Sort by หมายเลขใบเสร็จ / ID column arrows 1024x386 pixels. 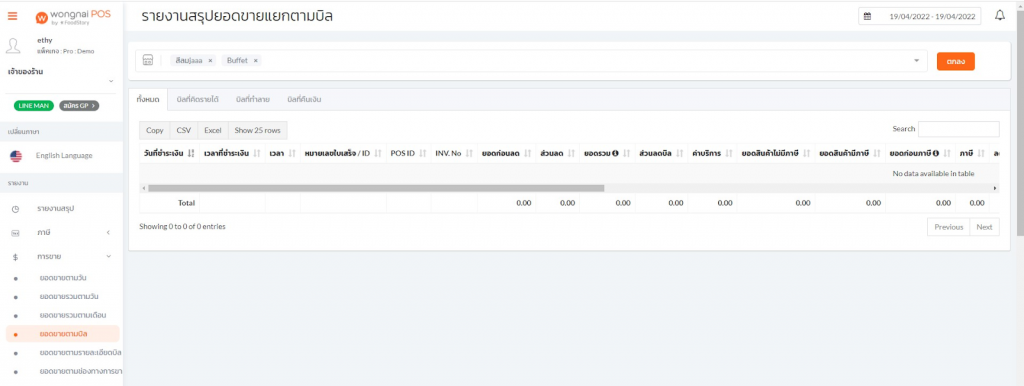click(378, 153)
